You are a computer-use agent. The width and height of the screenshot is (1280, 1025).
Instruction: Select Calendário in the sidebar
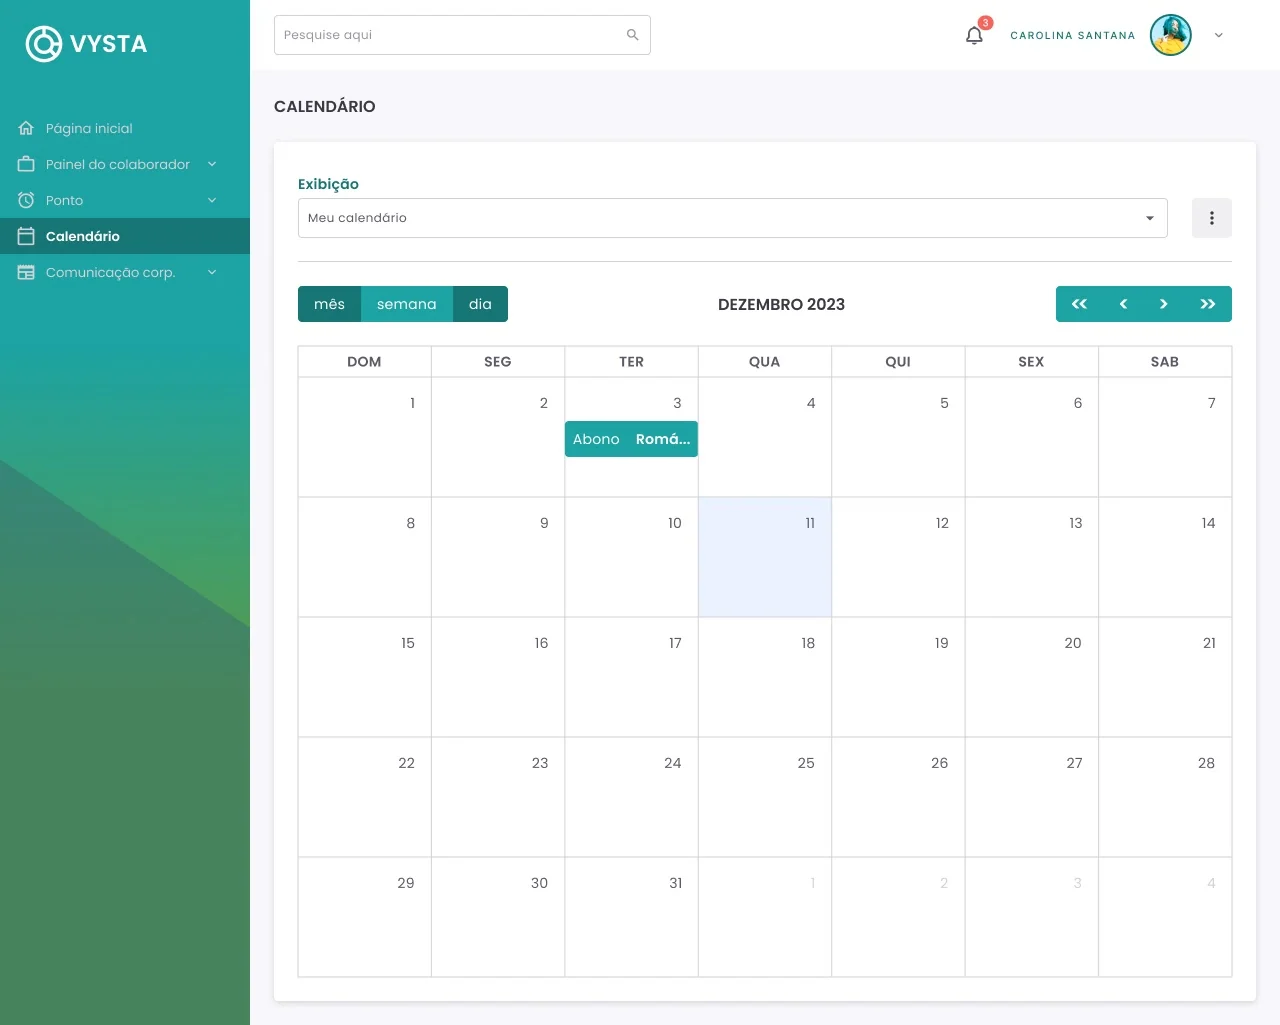125,236
